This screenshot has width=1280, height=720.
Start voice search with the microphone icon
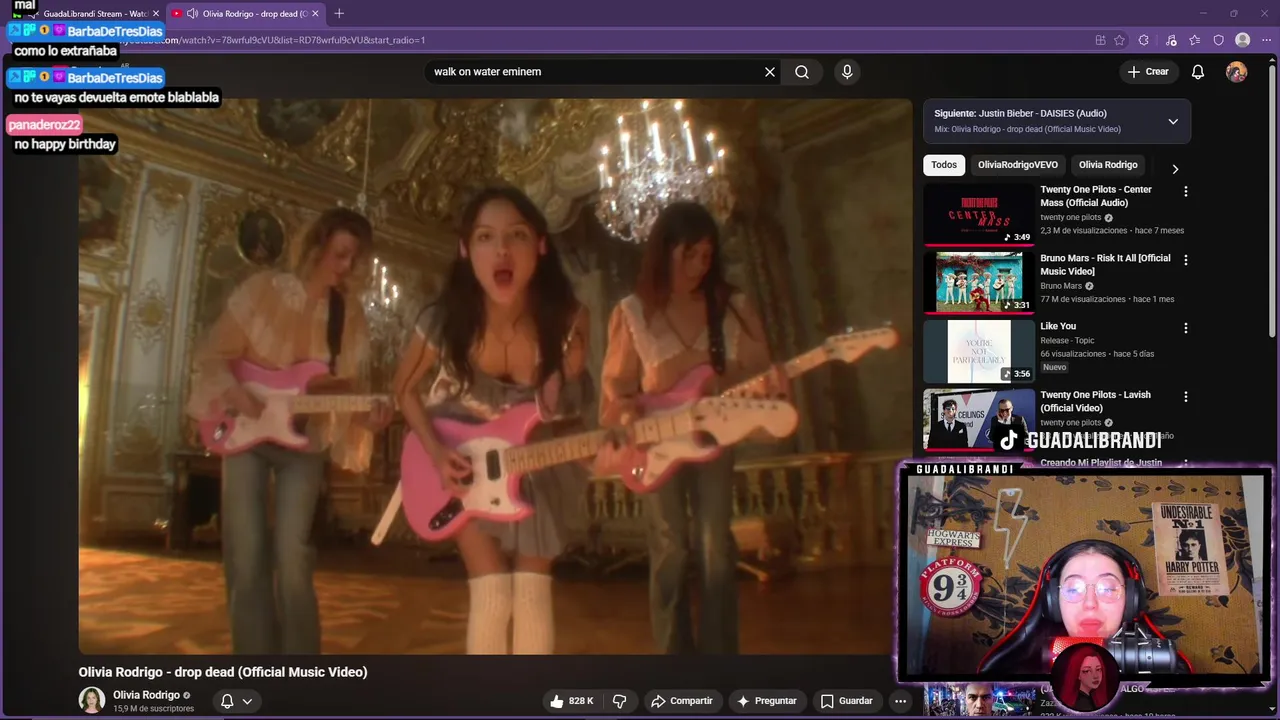click(x=847, y=72)
